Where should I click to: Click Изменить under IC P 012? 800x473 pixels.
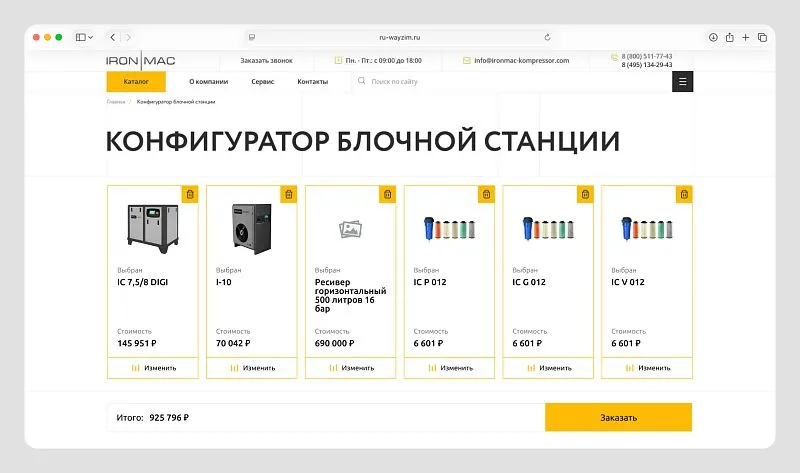(x=449, y=368)
